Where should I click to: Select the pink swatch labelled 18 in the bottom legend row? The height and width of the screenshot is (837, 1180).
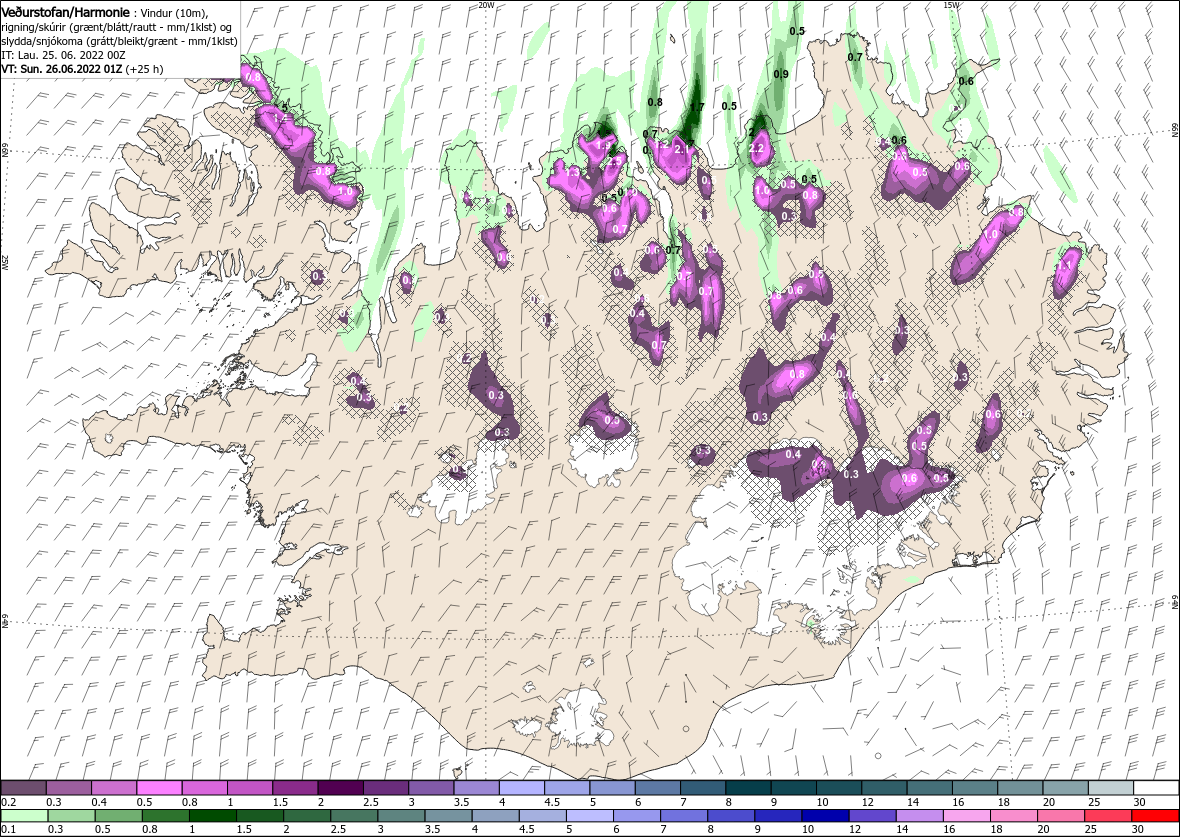click(x=1014, y=816)
